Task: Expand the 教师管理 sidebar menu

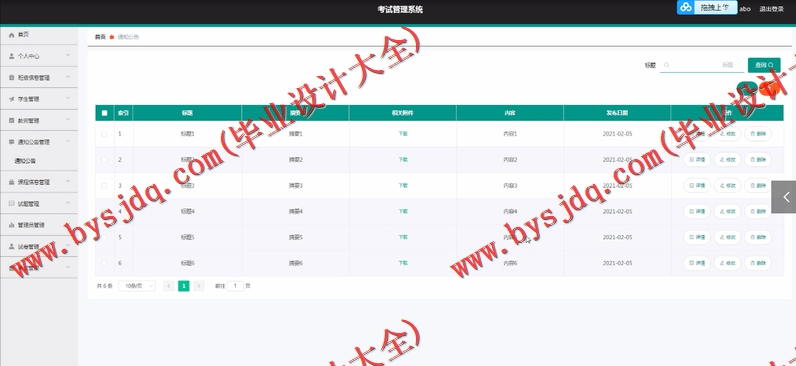Action: point(39,121)
